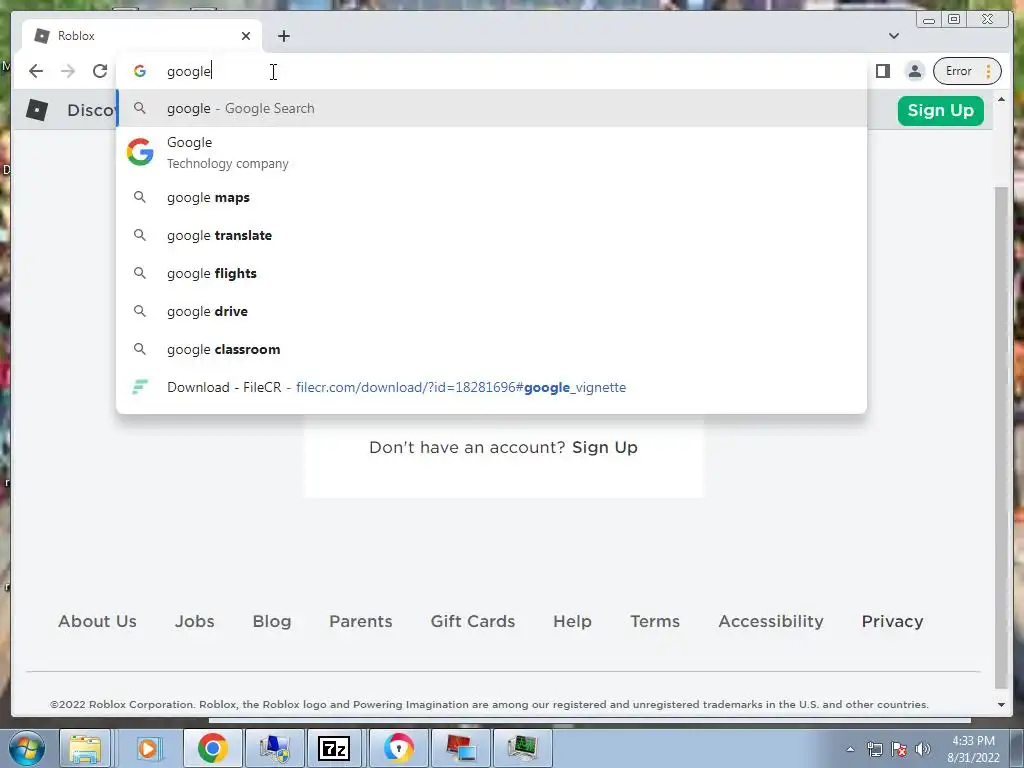Go back using the browser back arrow
This screenshot has width=1024, height=768.
[36, 71]
